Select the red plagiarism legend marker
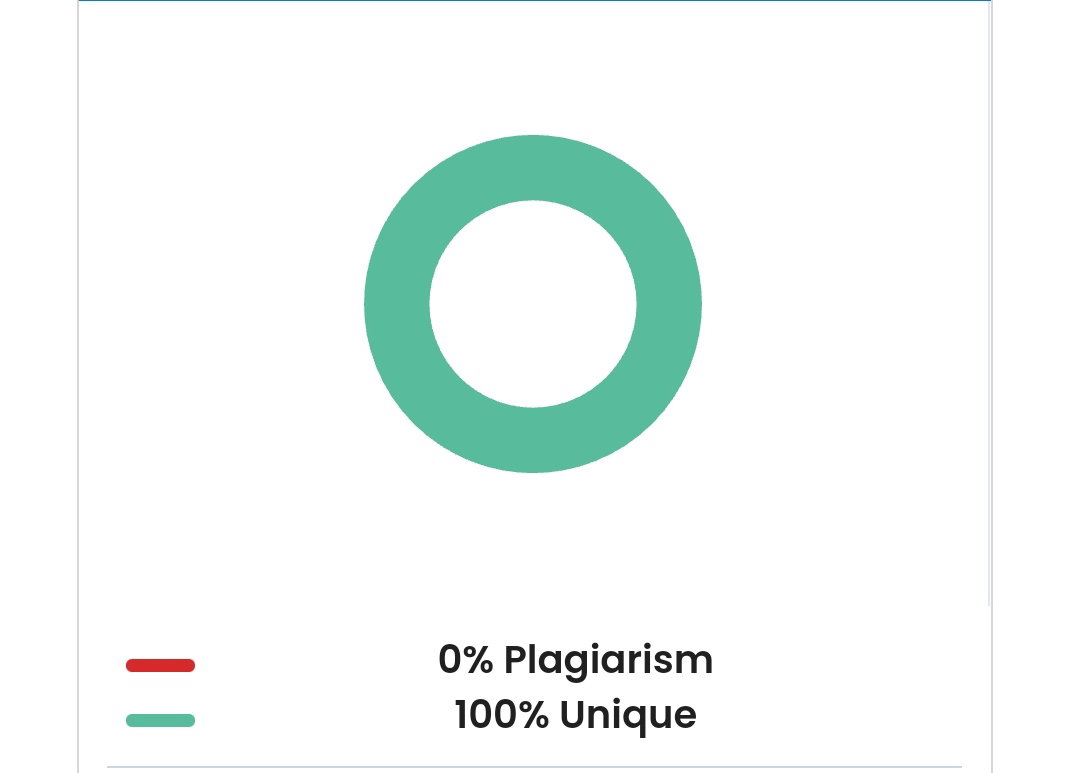This screenshot has height=773, width=1074. pyautogui.click(x=160, y=665)
